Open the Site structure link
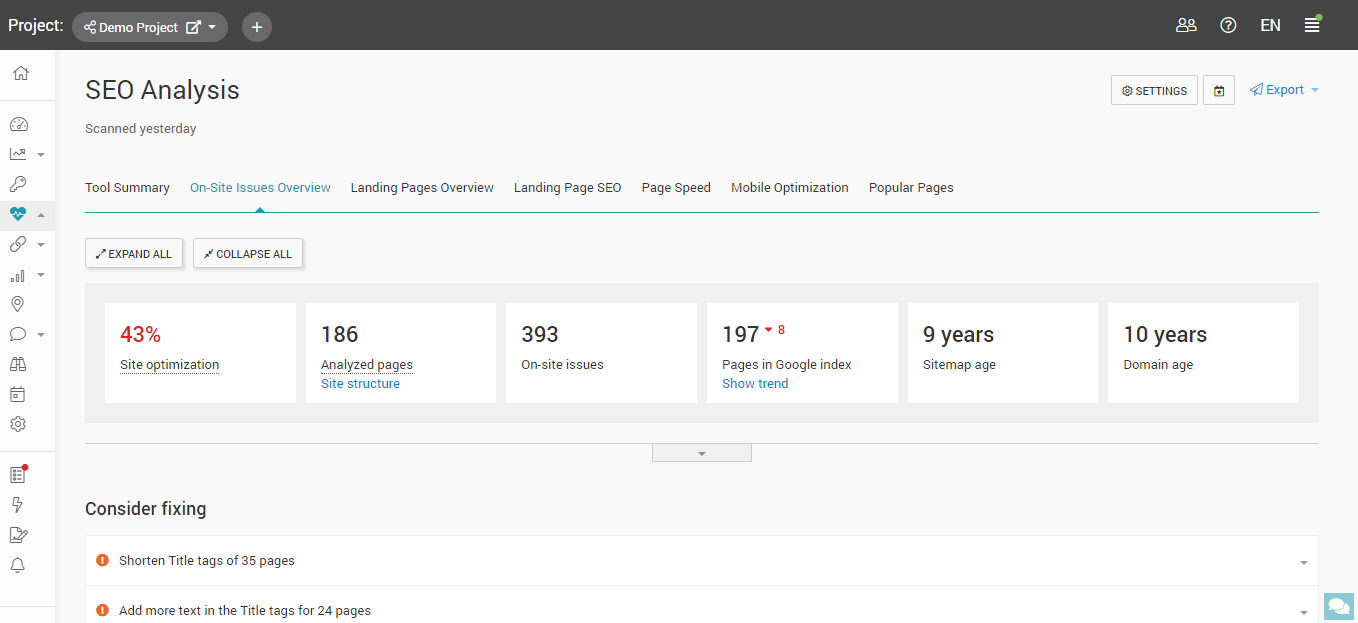This screenshot has width=1358, height=623. coord(360,384)
